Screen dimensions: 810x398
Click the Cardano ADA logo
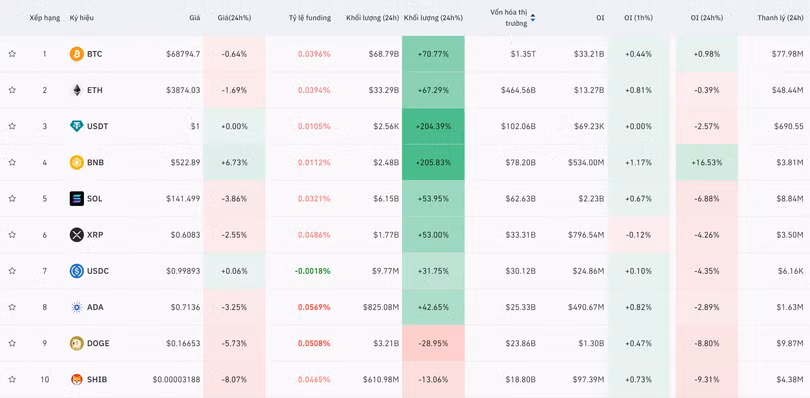click(76, 307)
